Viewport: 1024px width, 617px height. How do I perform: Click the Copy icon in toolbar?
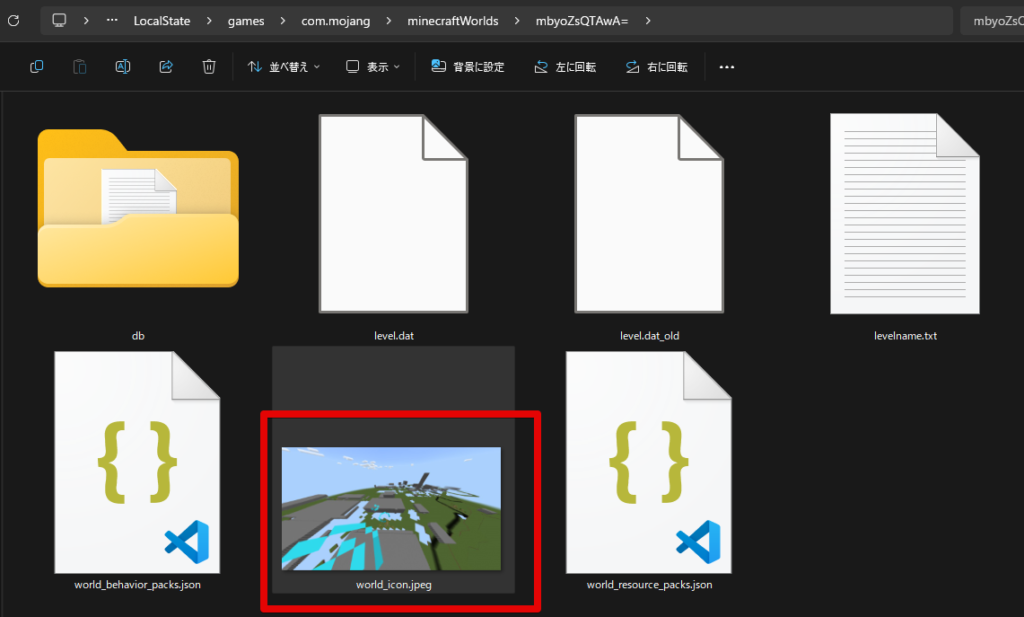[x=37, y=67]
